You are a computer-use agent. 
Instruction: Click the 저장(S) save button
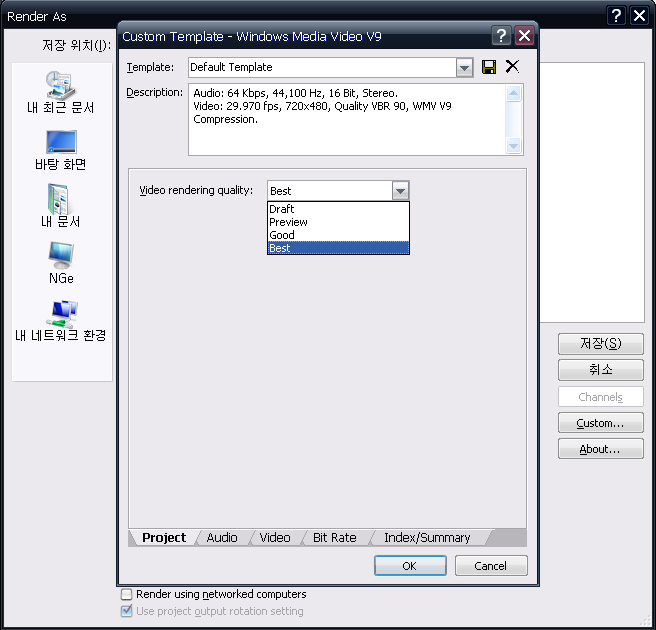point(600,344)
